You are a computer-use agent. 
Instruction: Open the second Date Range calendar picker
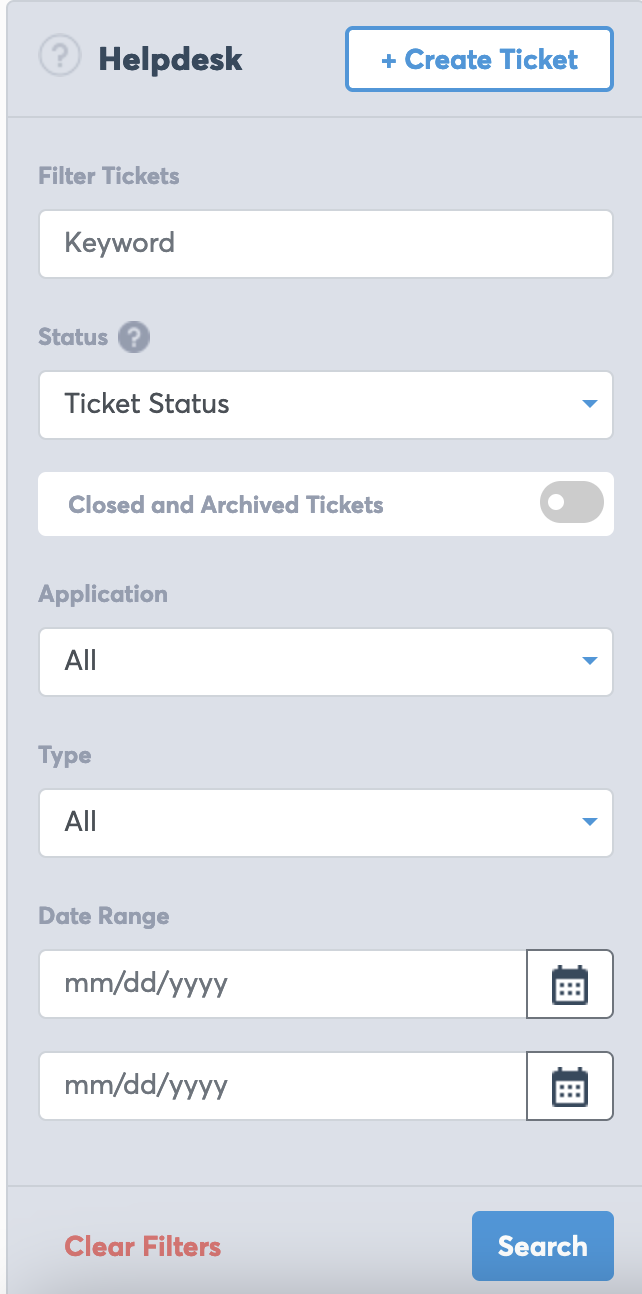click(x=570, y=1086)
